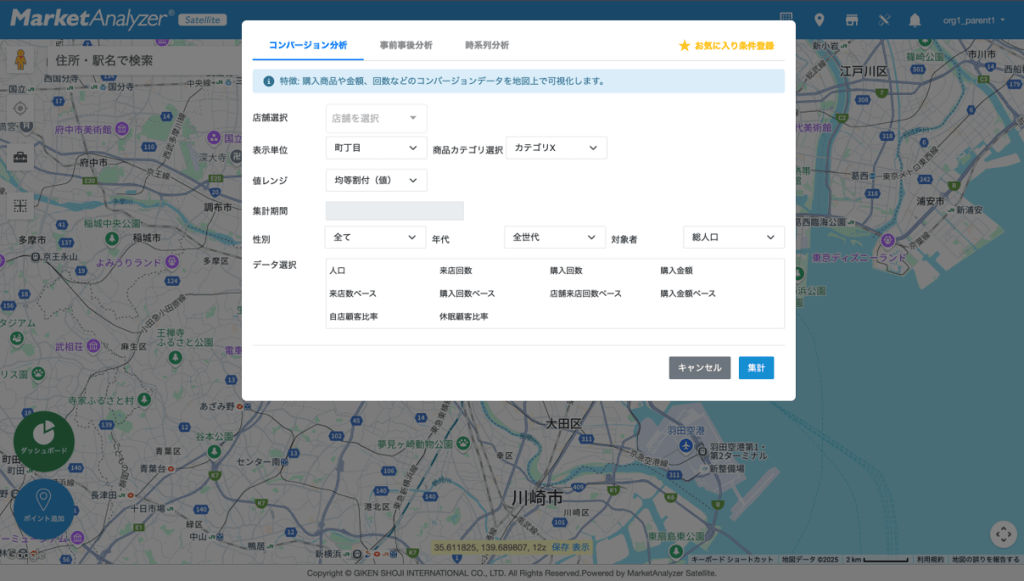
Task: Open the 性別 全て dropdown
Action: point(376,238)
